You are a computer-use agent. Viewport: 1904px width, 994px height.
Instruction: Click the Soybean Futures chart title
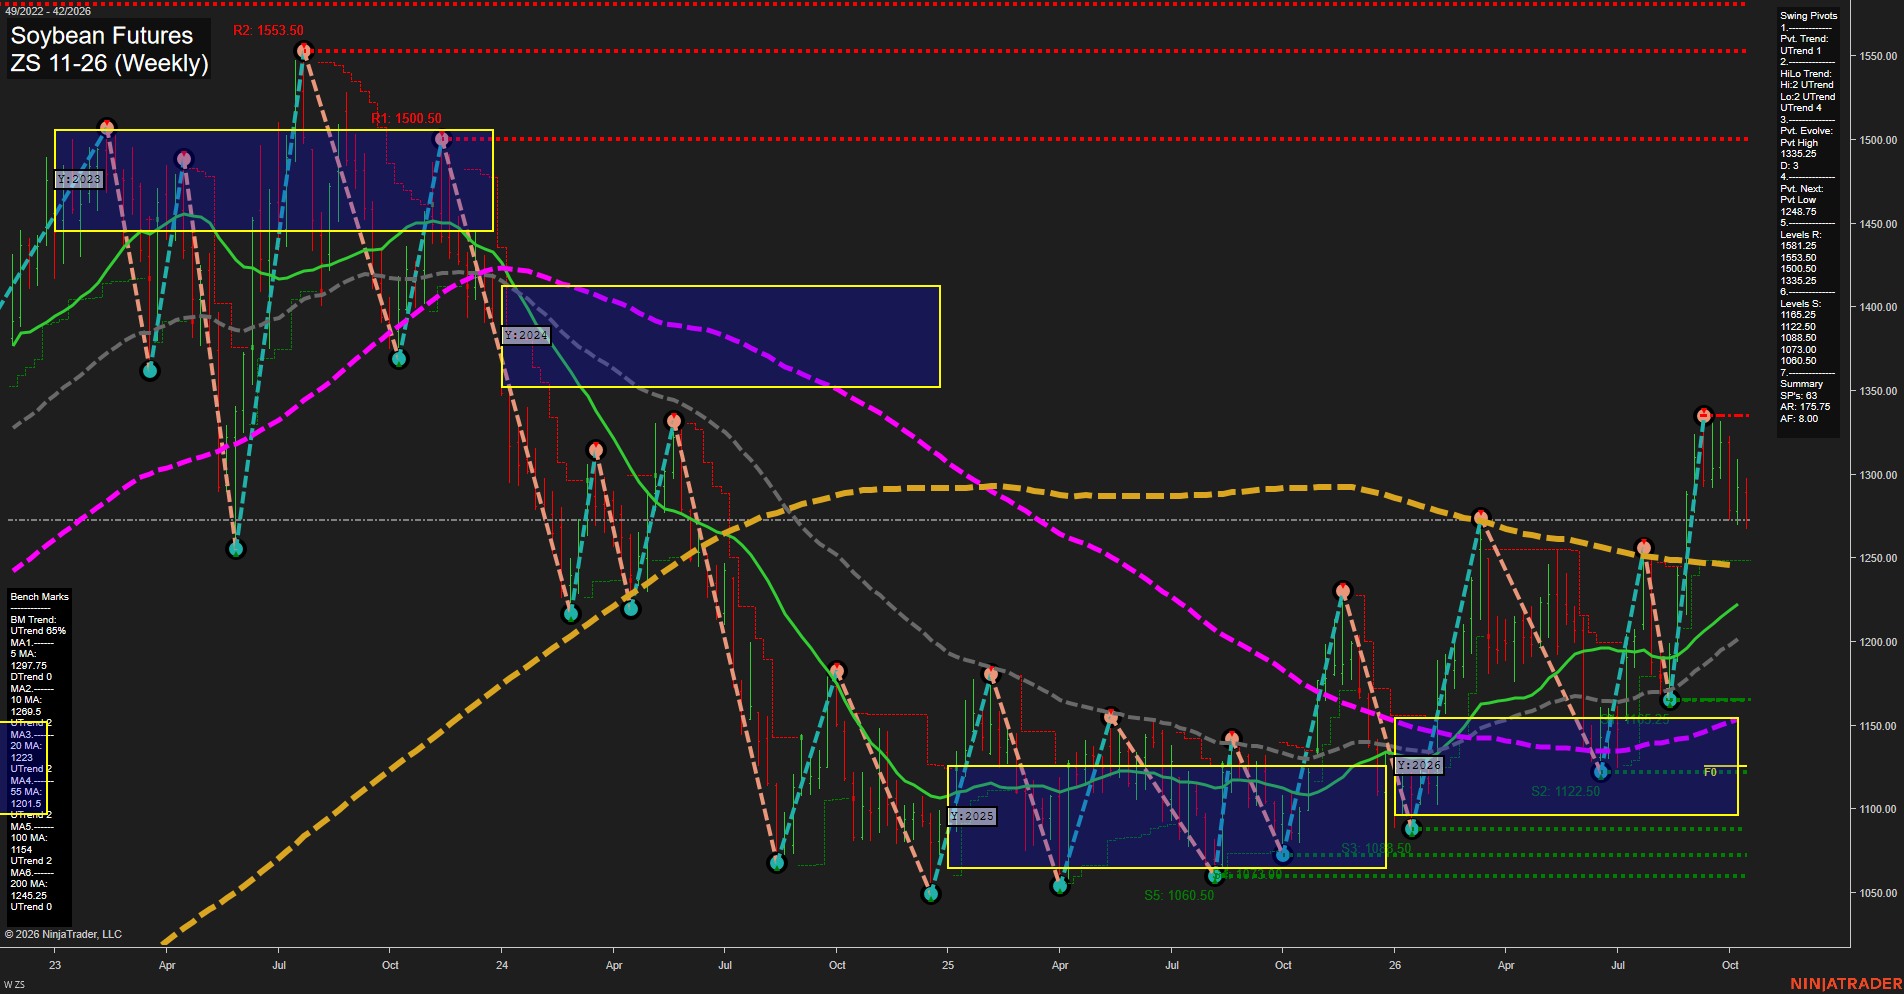point(102,35)
